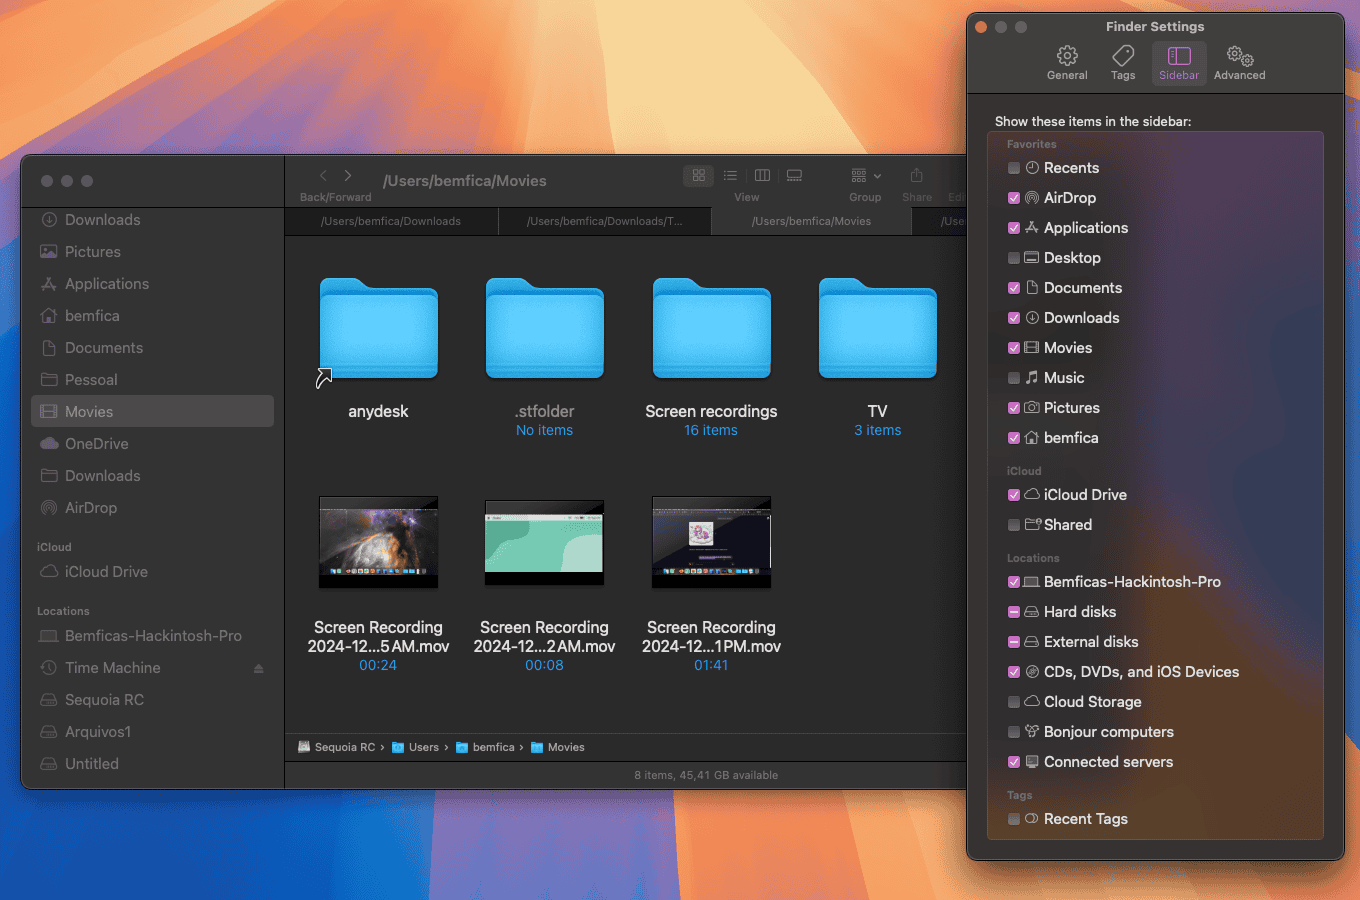Click the Users folder in path bar
Screen dimensions: 1360x900
pyautogui.click(x=423, y=747)
